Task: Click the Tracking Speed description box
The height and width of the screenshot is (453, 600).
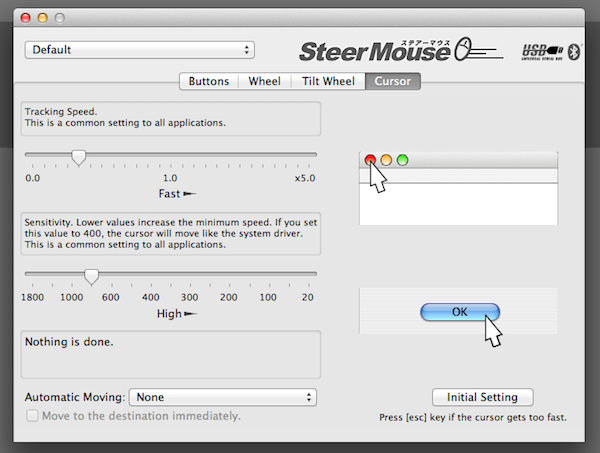Action: tap(171, 119)
